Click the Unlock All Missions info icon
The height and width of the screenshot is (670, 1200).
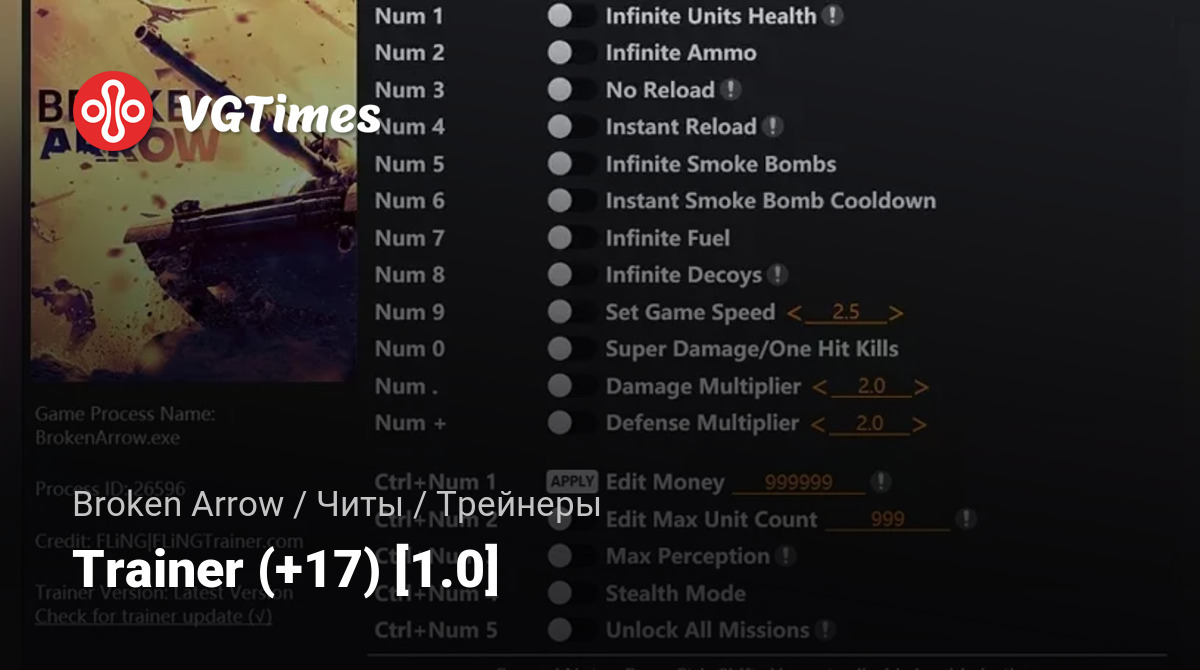(x=825, y=630)
